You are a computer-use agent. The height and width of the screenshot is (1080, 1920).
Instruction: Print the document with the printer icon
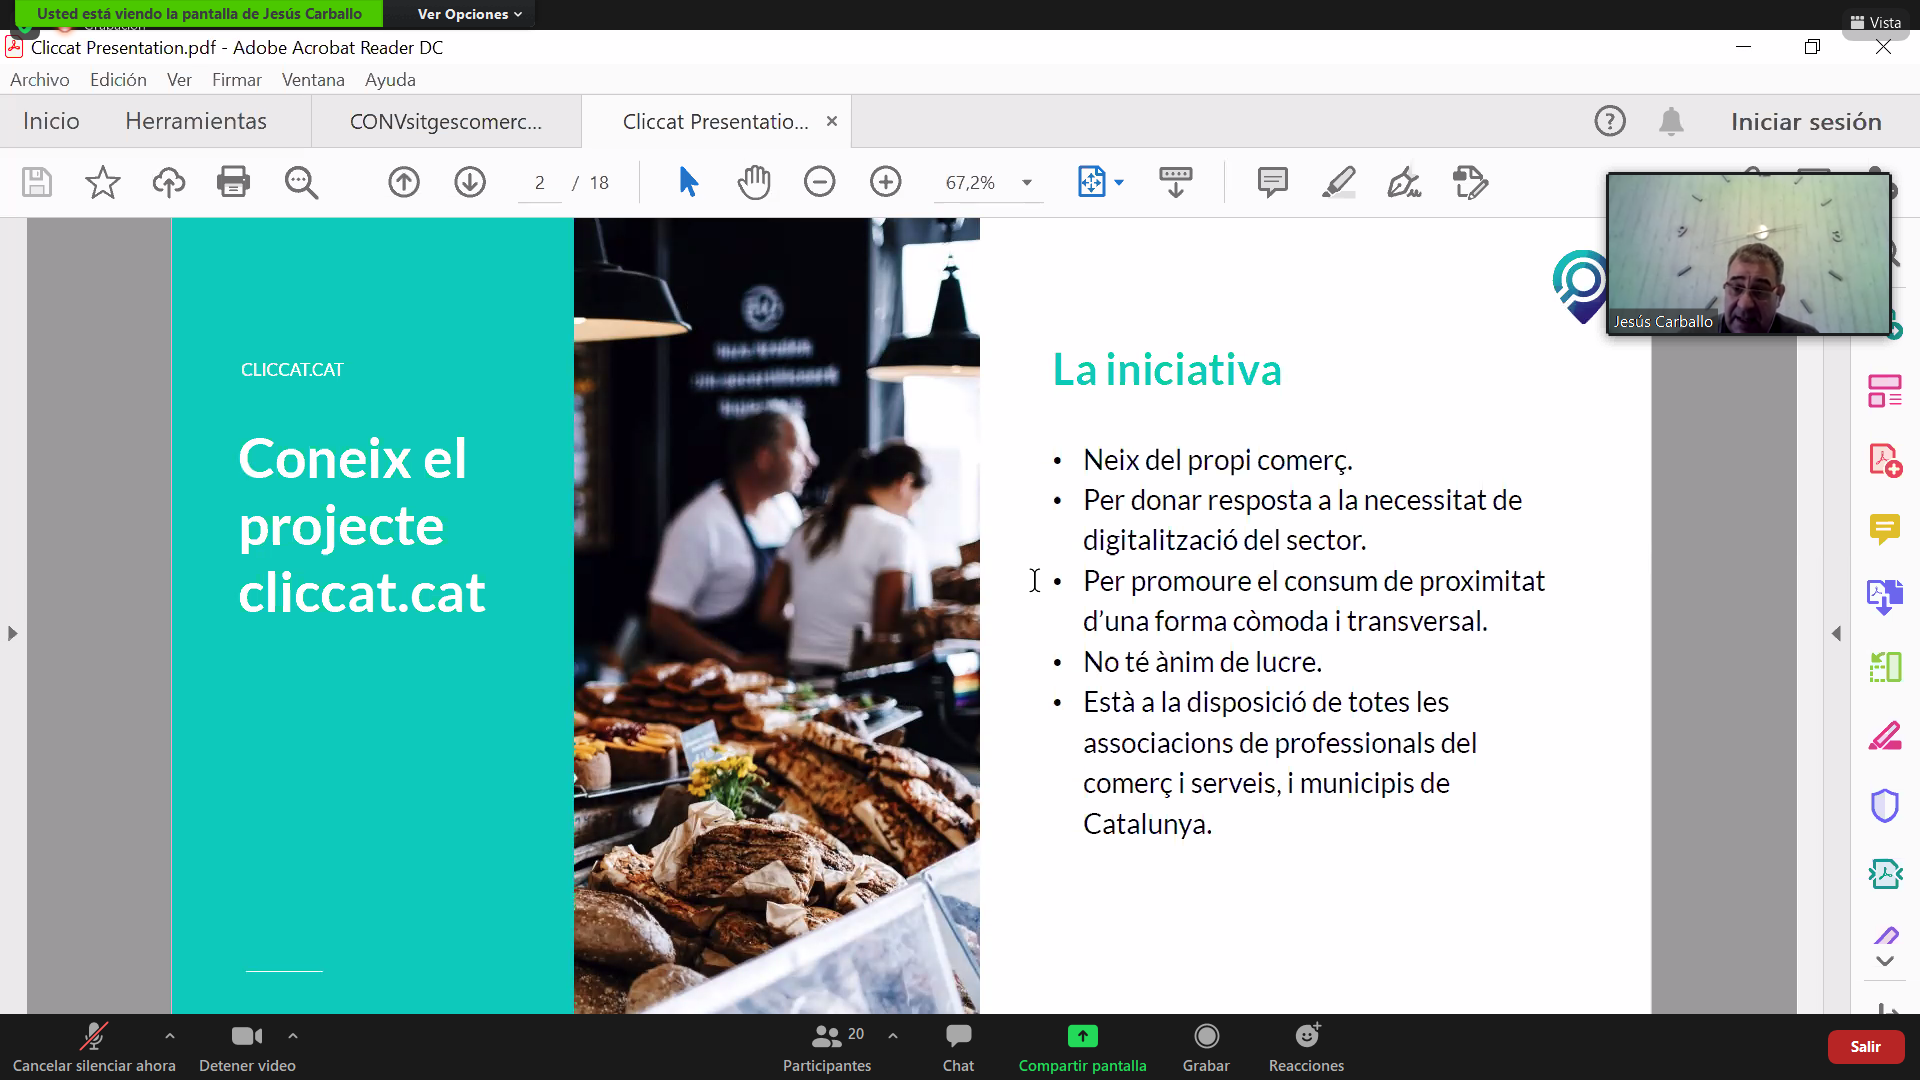tap(233, 182)
